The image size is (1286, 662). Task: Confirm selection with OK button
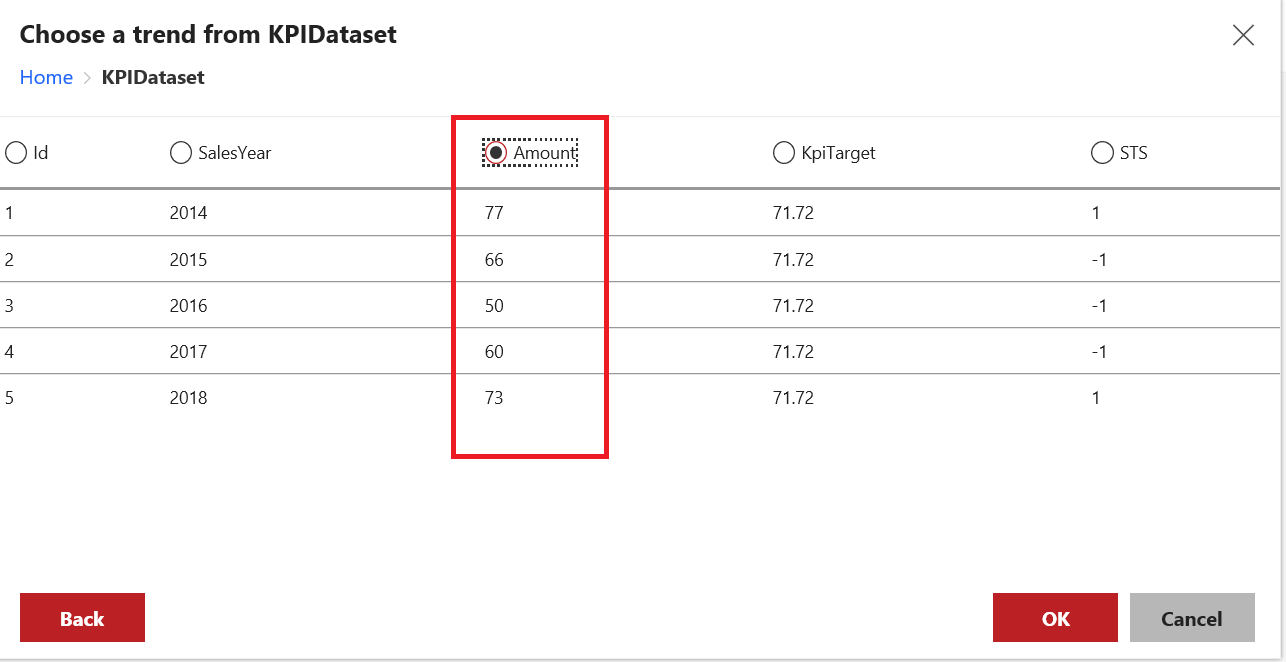pos(1055,618)
